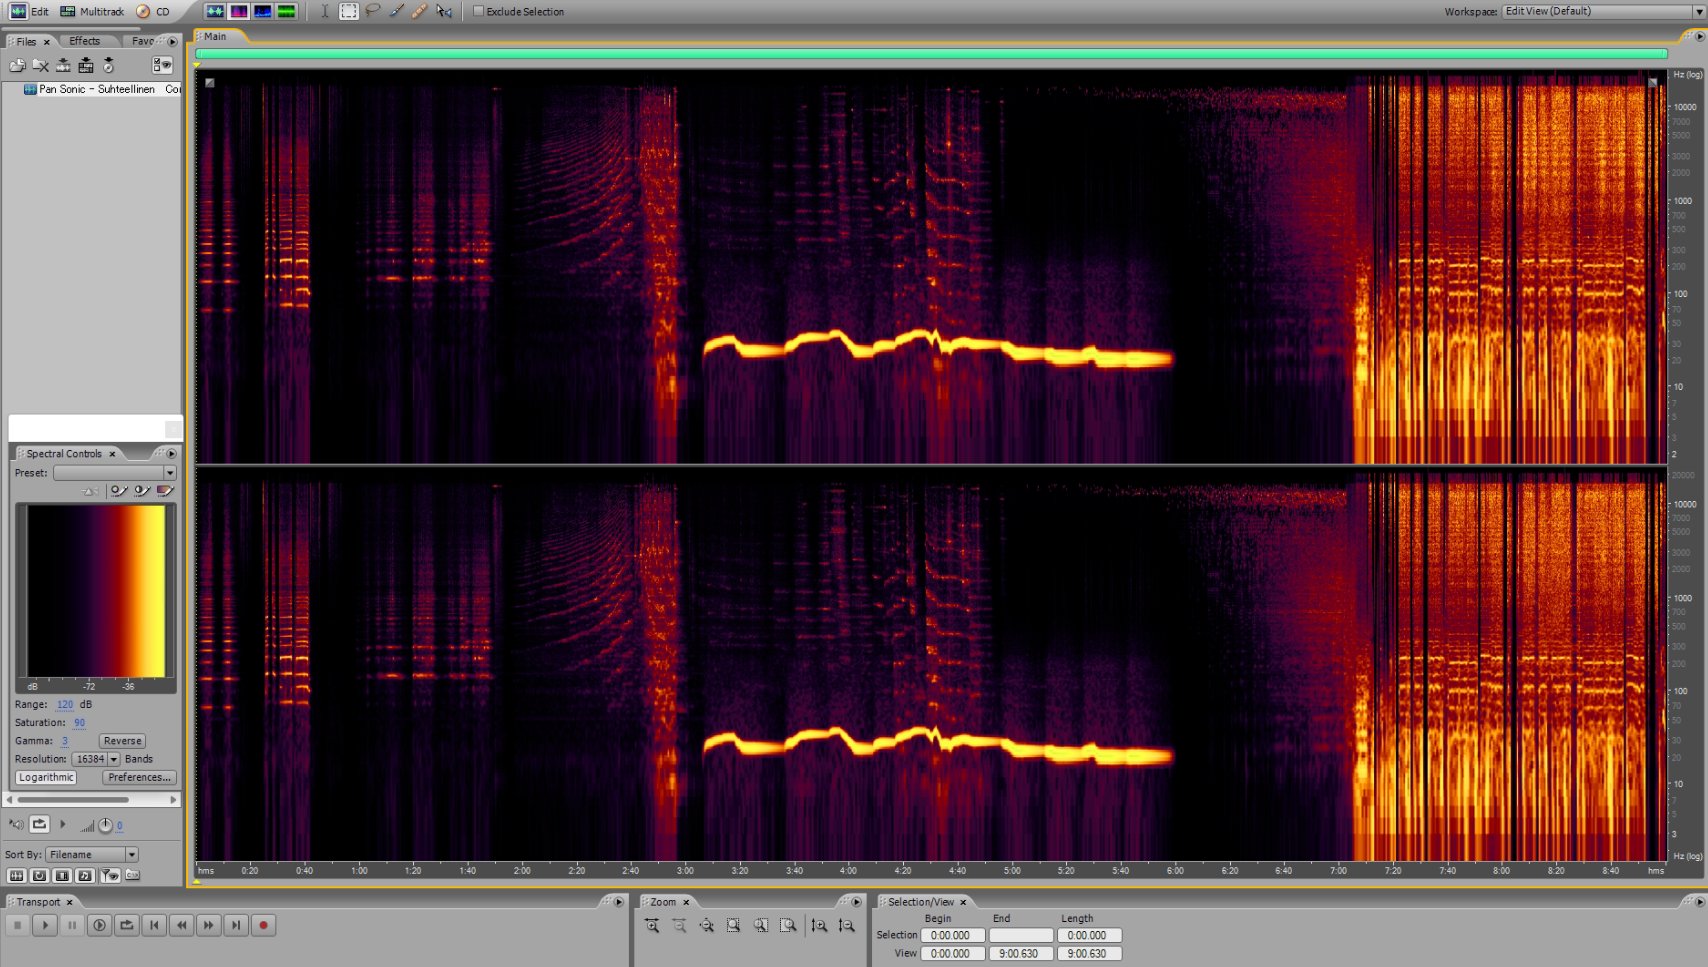Viewport: 1708px width, 967px height.
Task: Switch to Edit view
Action: pyautogui.click(x=29, y=11)
